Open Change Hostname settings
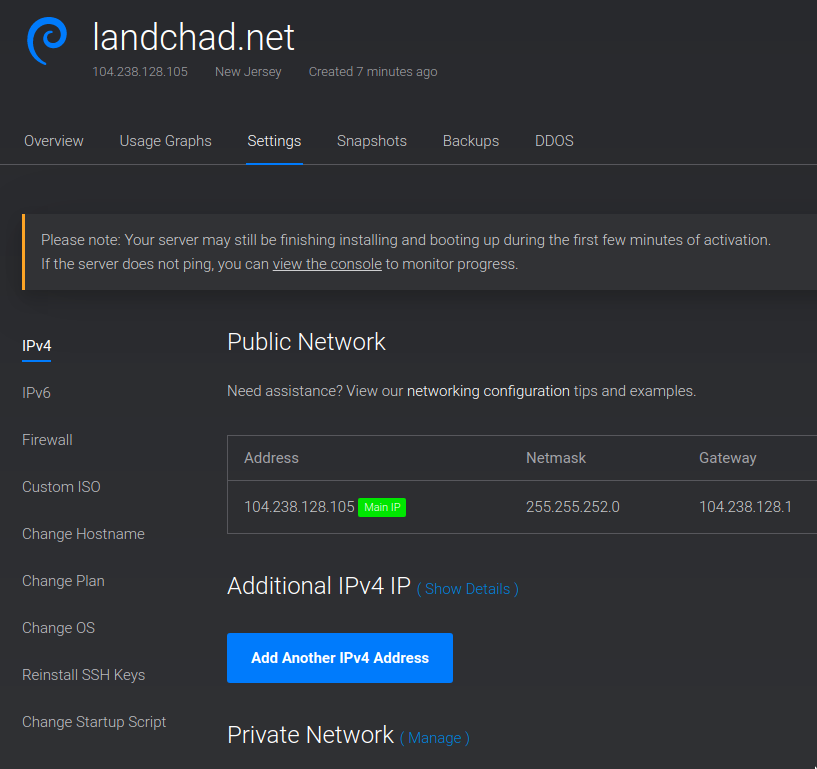Image resolution: width=817 pixels, height=769 pixels. pos(83,534)
